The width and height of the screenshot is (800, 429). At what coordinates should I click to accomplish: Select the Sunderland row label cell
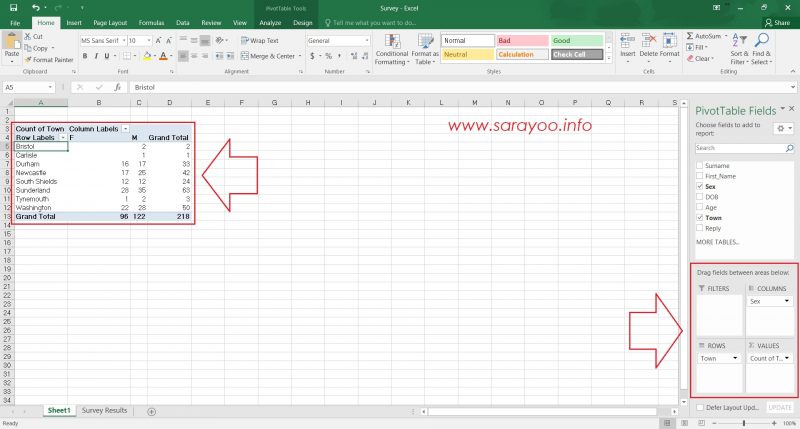coord(41,190)
